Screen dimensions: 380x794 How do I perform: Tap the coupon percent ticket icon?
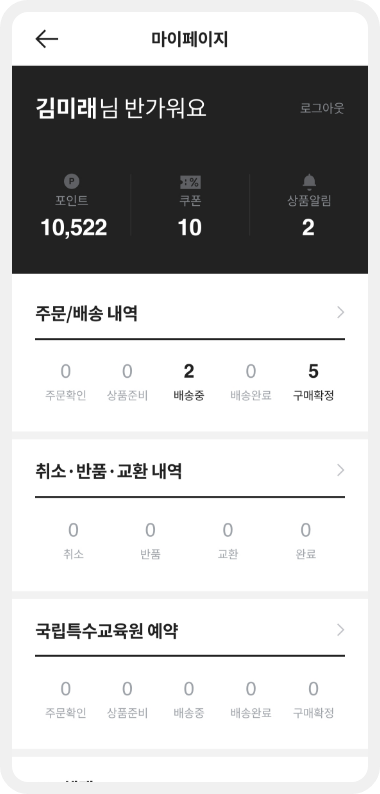tap(190, 182)
